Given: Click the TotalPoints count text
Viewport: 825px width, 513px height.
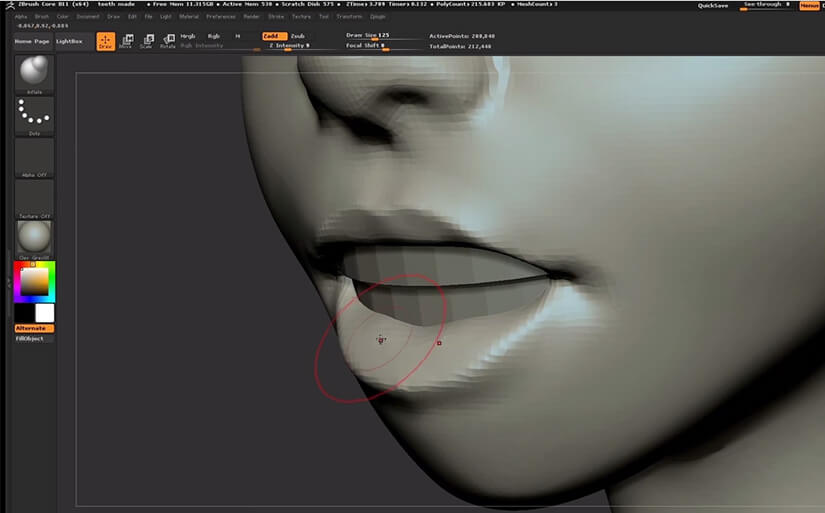Looking at the screenshot, I should 460,46.
